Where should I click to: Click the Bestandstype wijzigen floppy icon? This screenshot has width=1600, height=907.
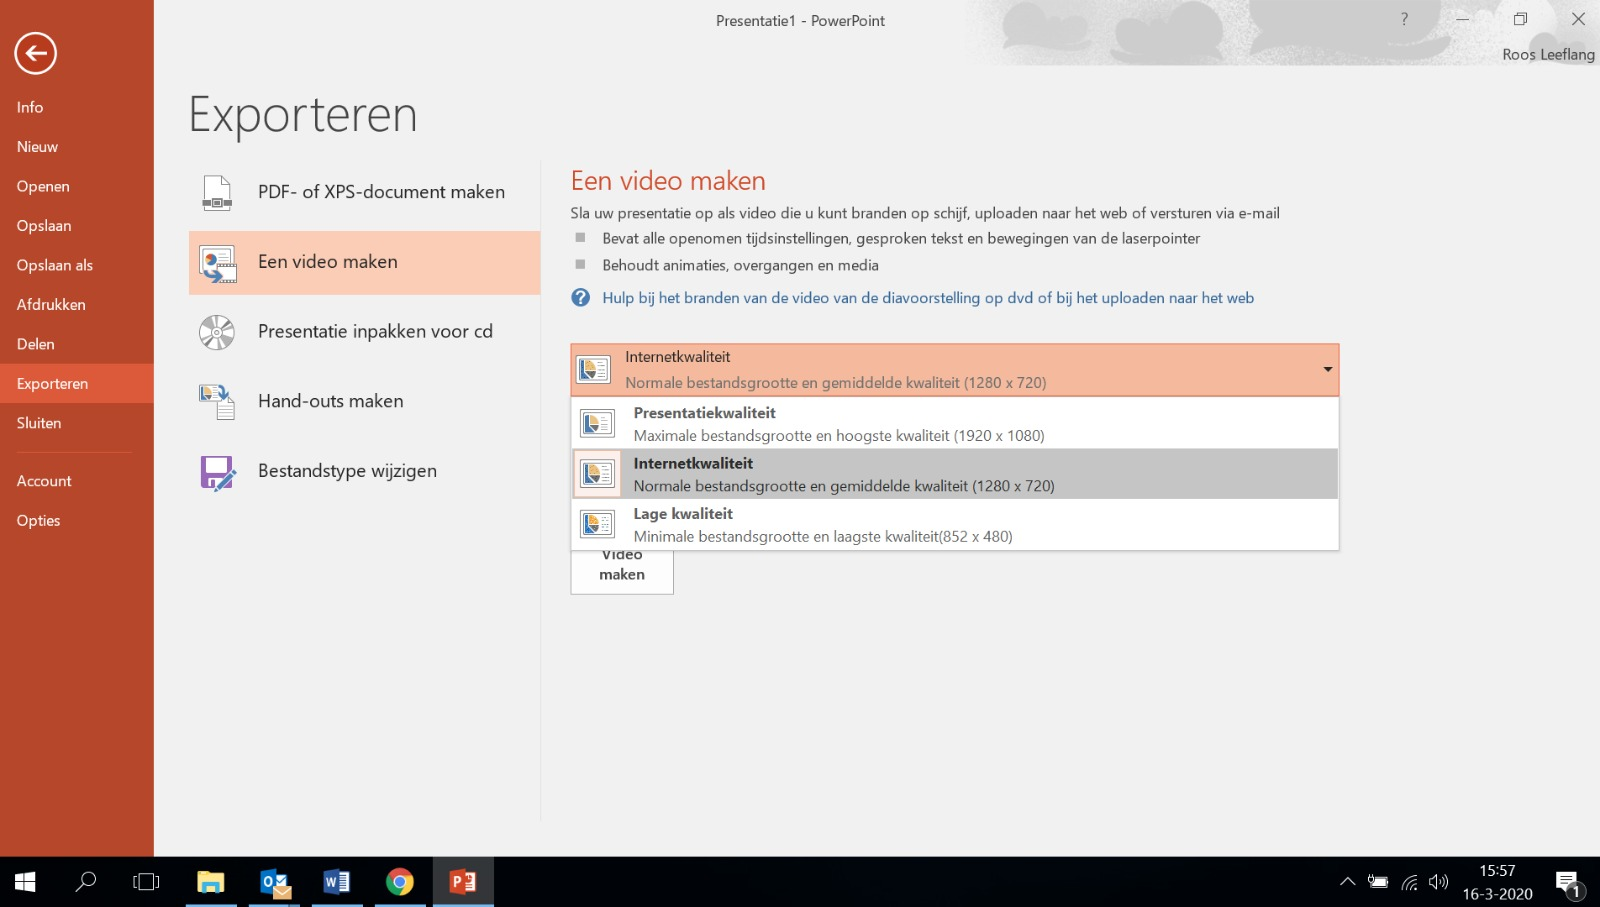(217, 472)
